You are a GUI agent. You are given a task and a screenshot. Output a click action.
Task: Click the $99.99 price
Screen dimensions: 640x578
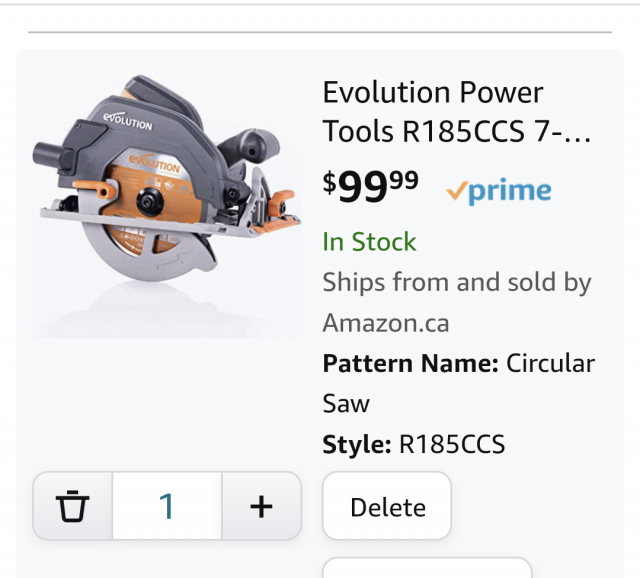coord(370,187)
